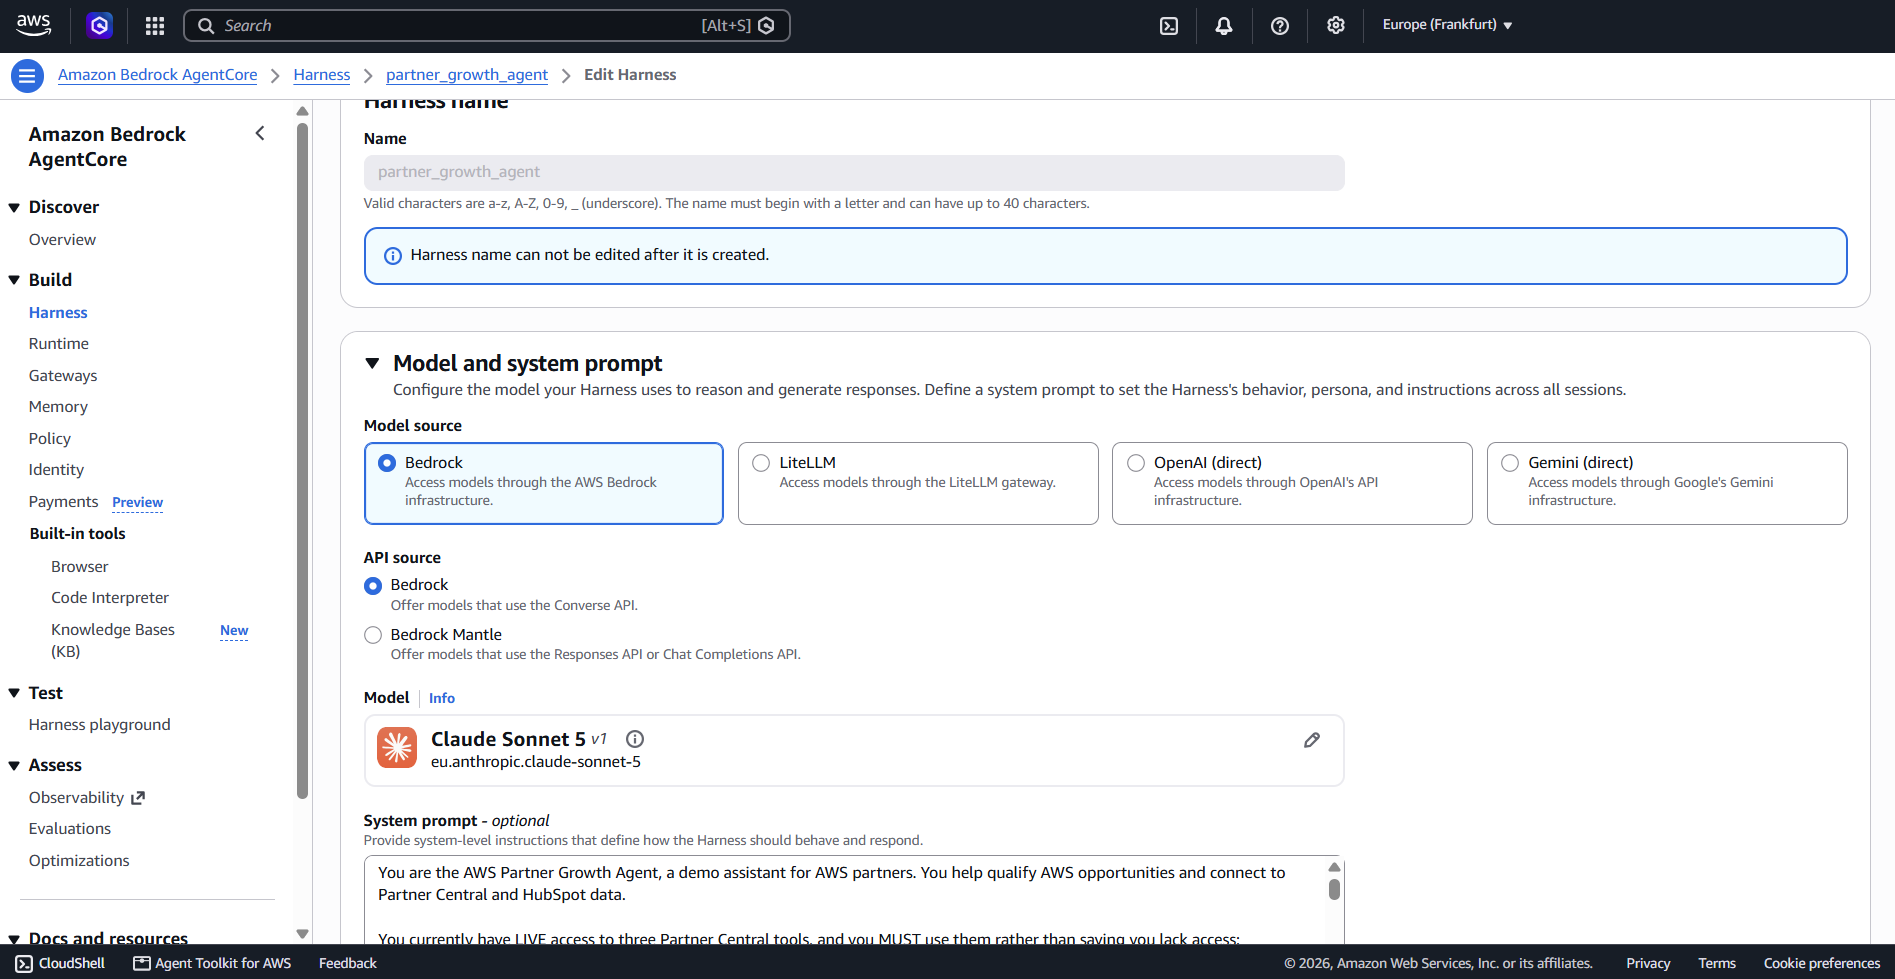Click the Claude Sonnet model logo
Image resolution: width=1895 pixels, height=979 pixels.
(x=397, y=747)
